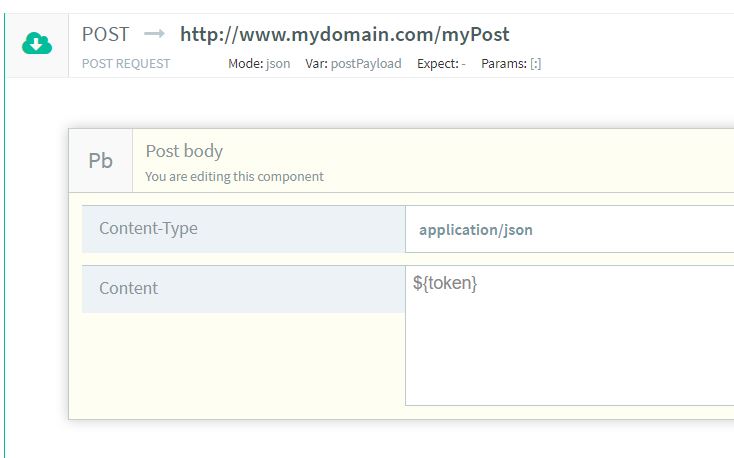Viewport: 734px width, 458px height.
Task: Select the Pb component badge
Action: click(x=101, y=161)
